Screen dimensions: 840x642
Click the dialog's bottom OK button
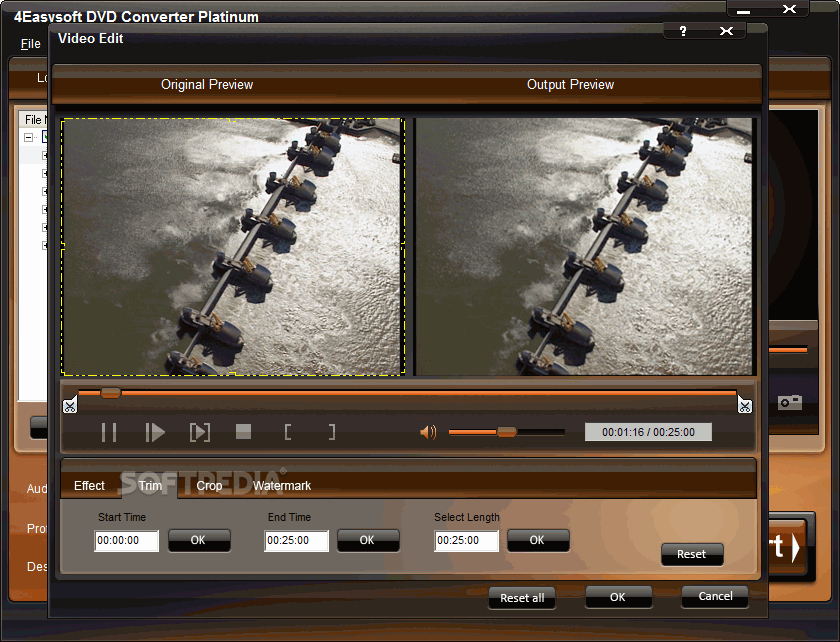(x=619, y=597)
